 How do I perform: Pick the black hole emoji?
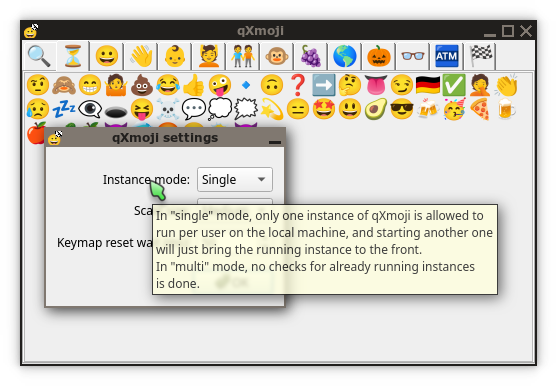click(116, 112)
